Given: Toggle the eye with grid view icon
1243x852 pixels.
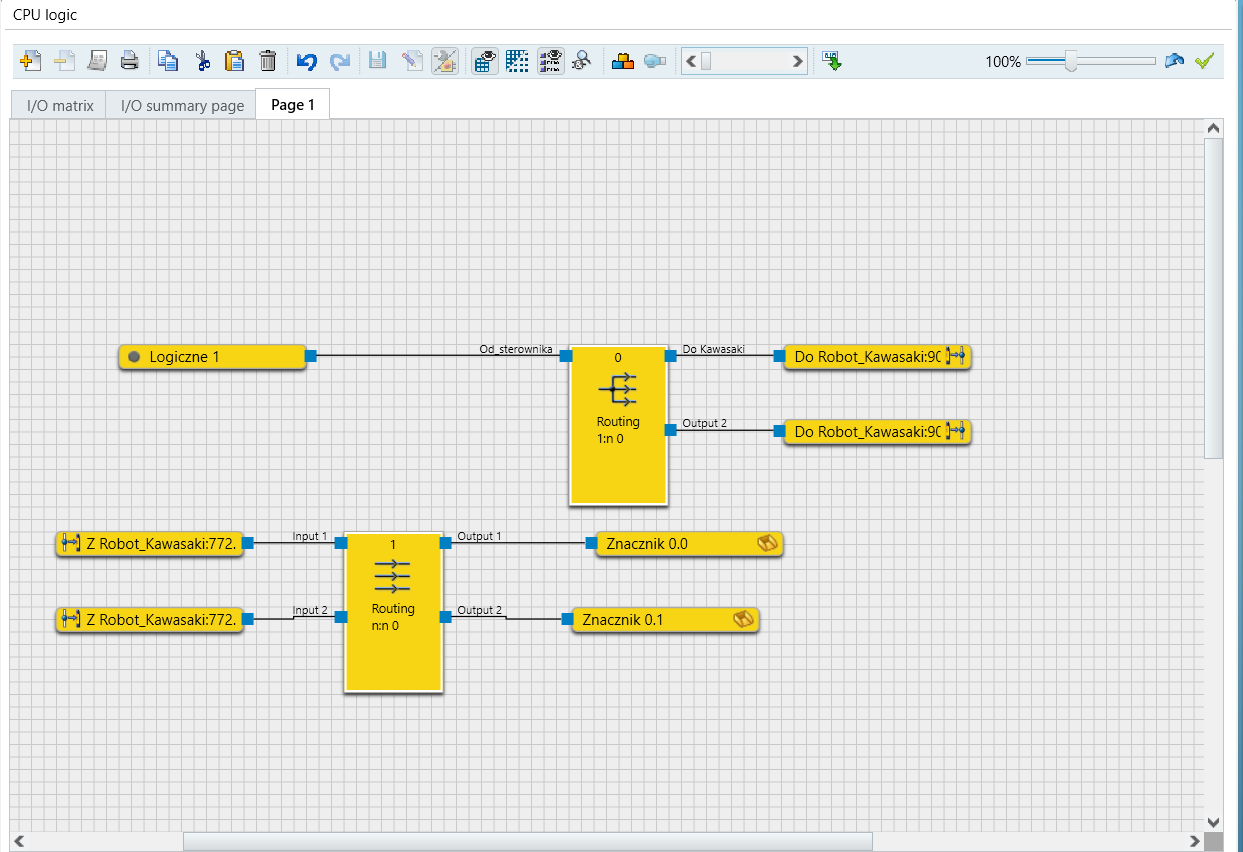Looking at the screenshot, I should click(485, 61).
